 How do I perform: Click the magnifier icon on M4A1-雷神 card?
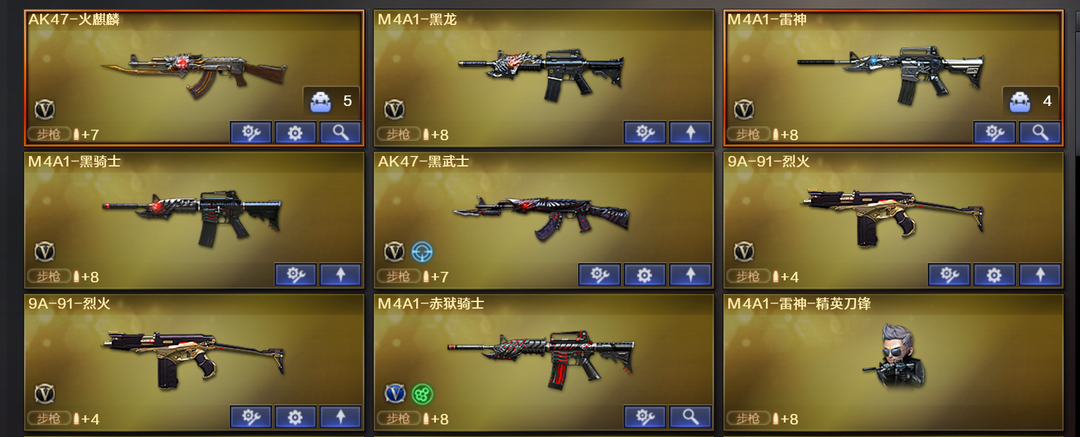1040,133
